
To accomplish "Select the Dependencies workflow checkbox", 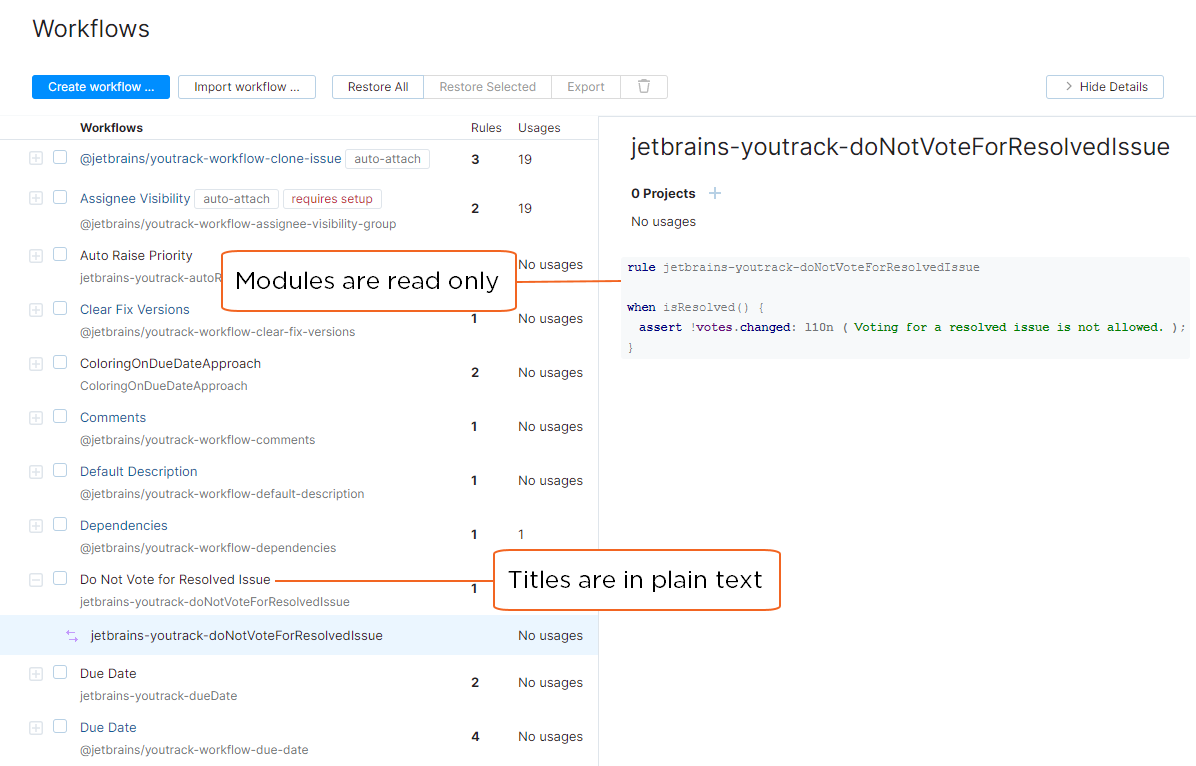I will pyautogui.click(x=60, y=525).
